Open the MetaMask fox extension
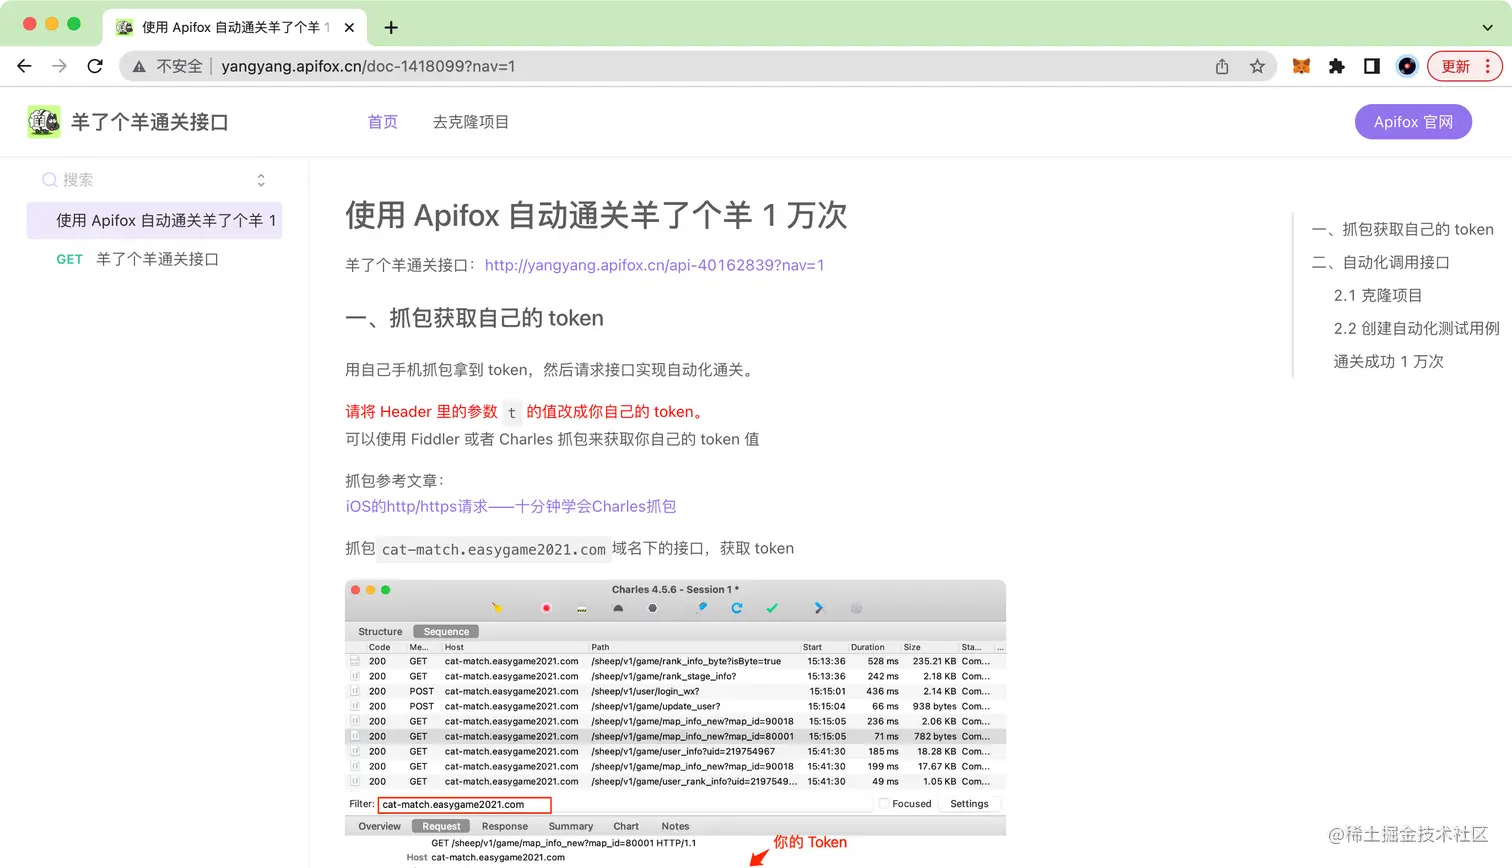Image resolution: width=1512 pixels, height=868 pixels. coord(1301,66)
